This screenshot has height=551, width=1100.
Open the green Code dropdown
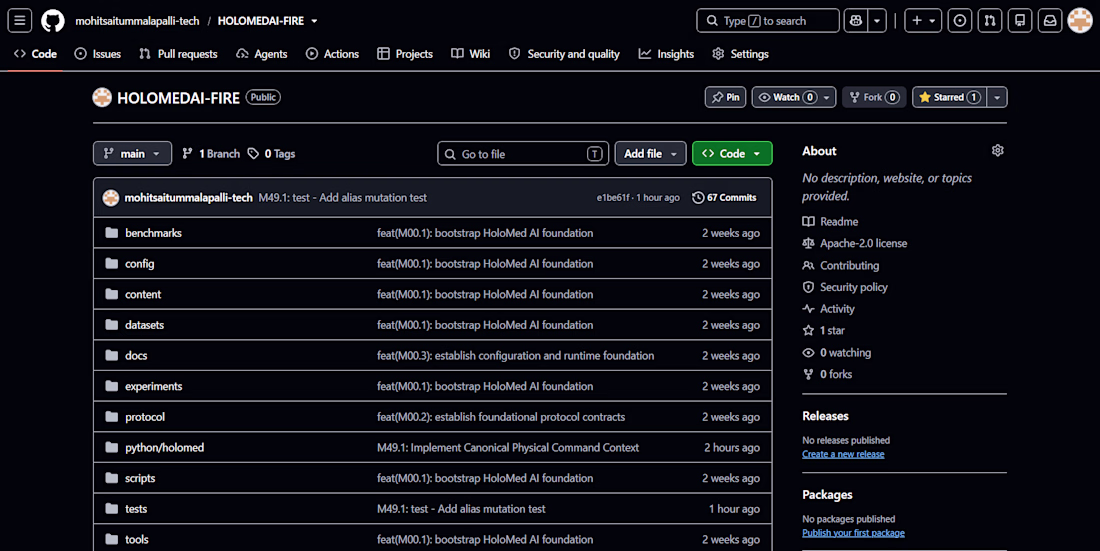point(732,153)
